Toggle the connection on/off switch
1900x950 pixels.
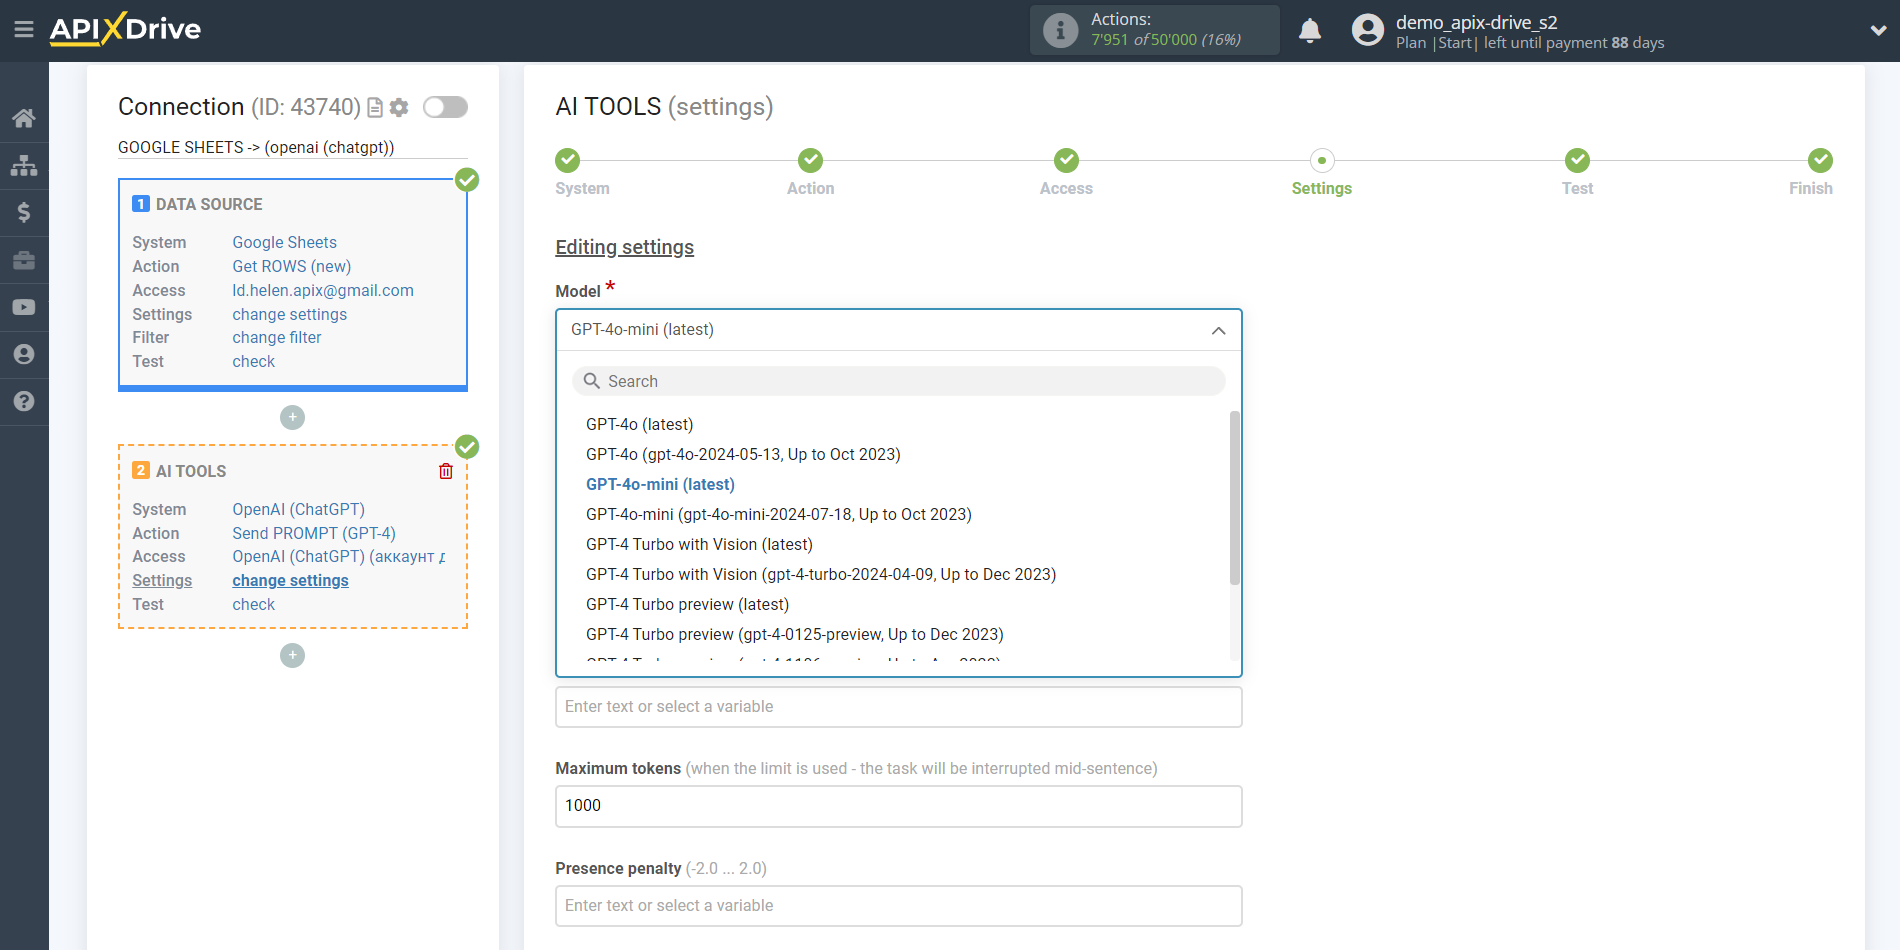tap(445, 107)
